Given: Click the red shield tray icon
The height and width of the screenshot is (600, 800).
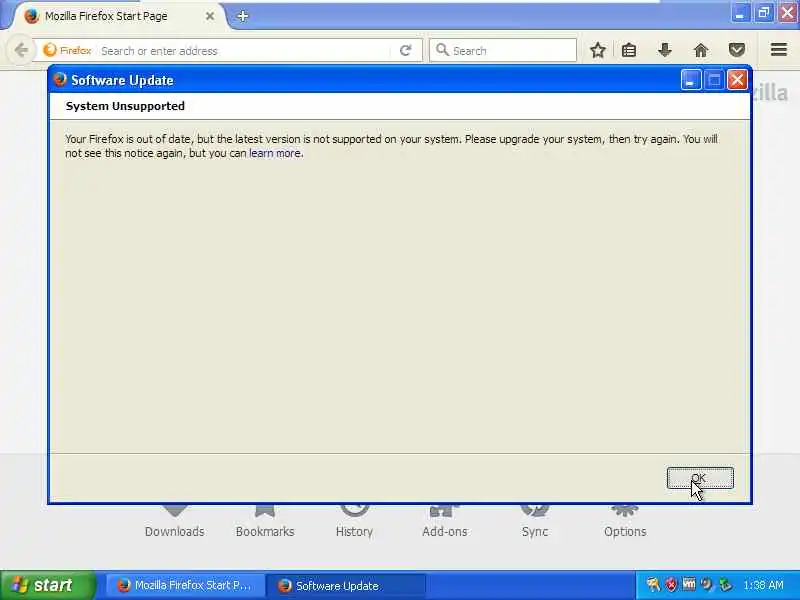Looking at the screenshot, I should pyautogui.click(x=670, y=585).
